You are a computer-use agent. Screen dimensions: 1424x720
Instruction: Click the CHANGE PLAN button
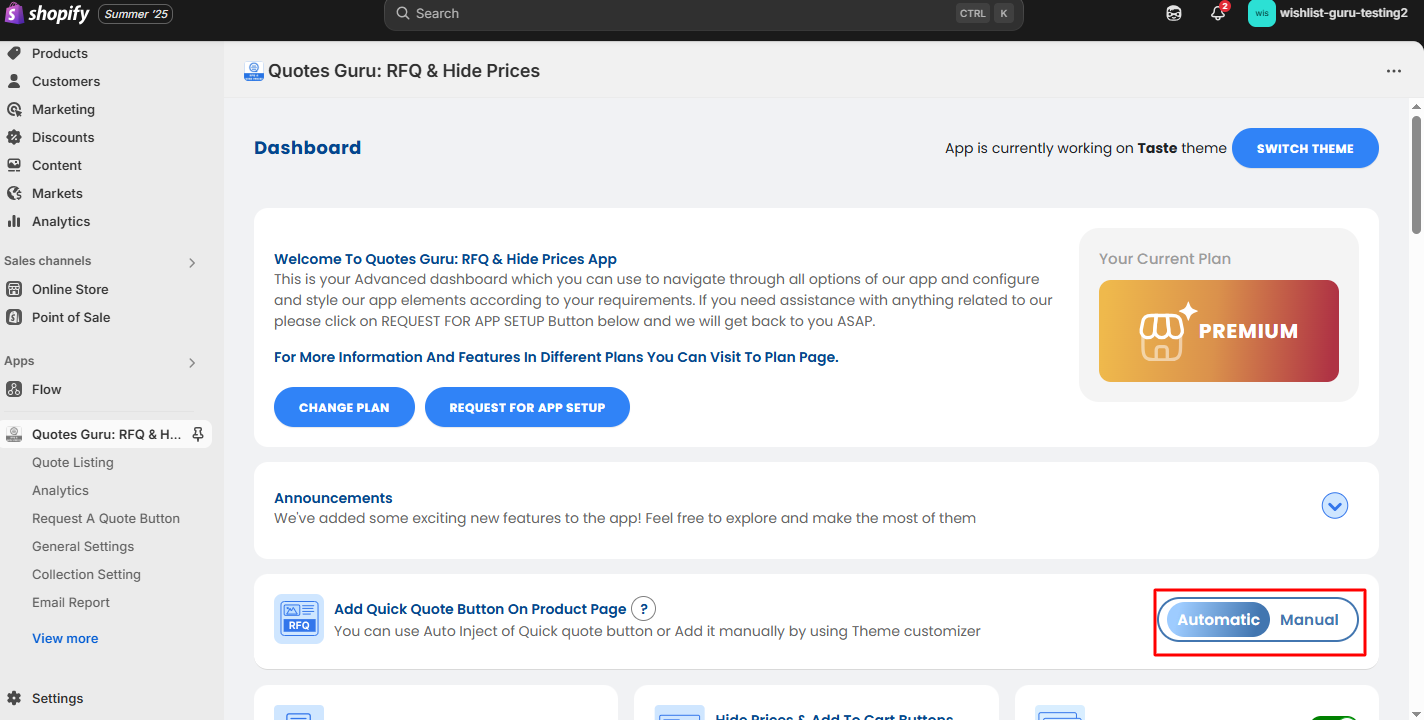pos(344,407)
